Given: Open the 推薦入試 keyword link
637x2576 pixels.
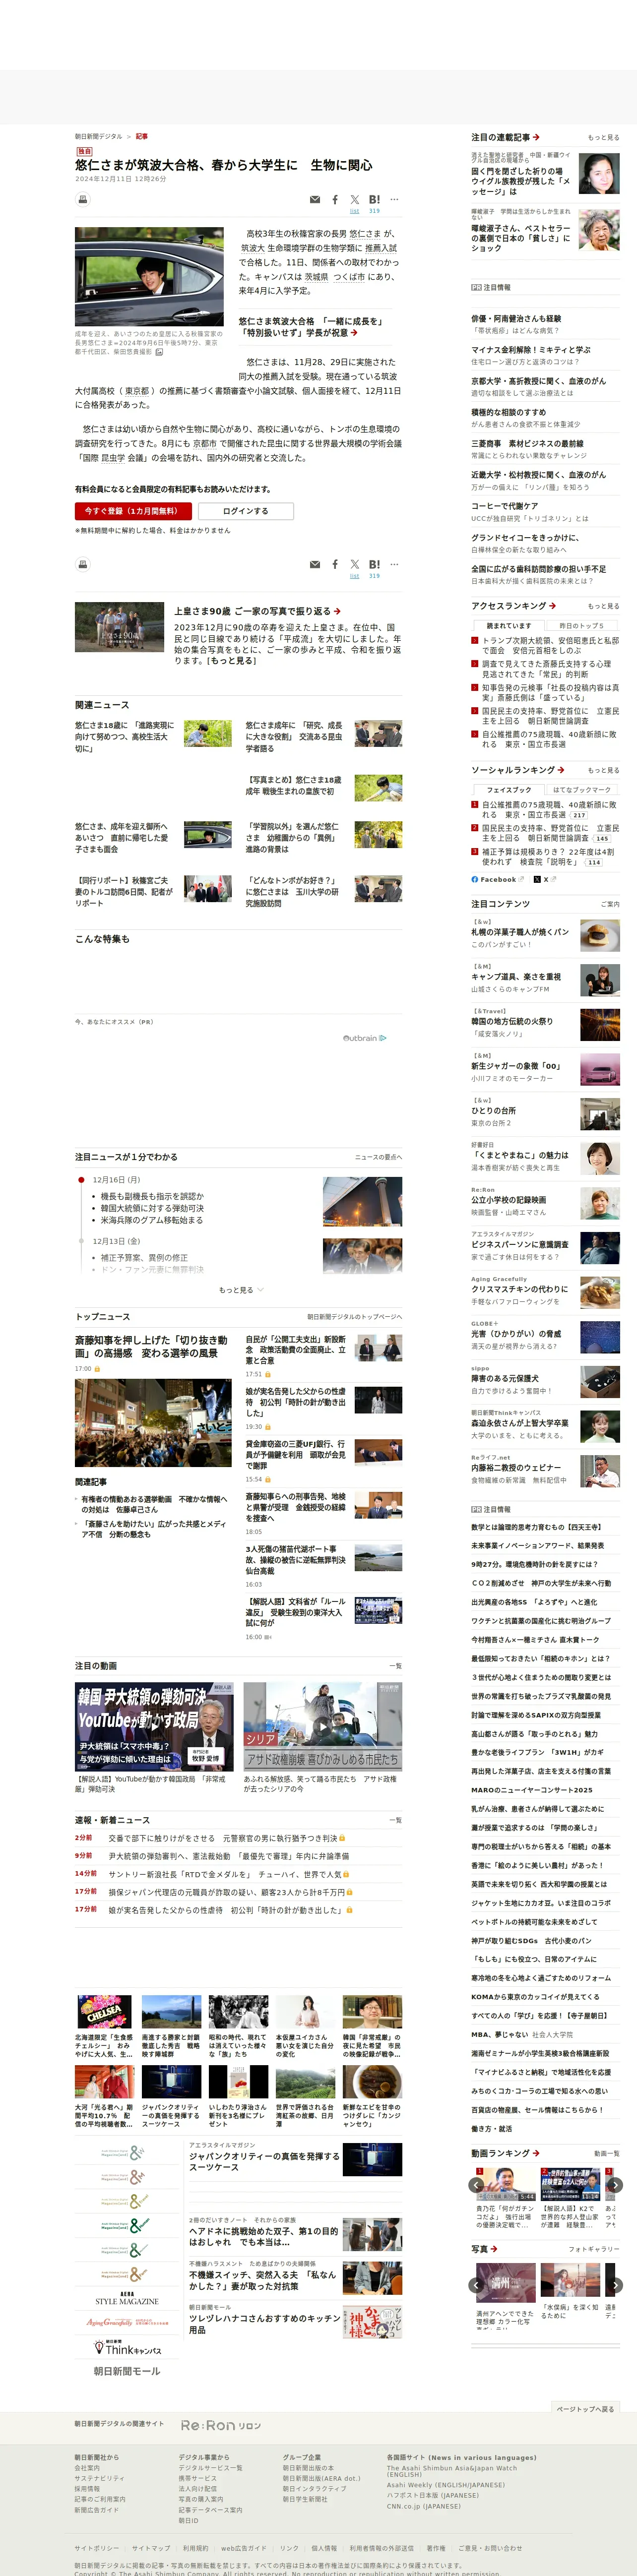Looking at the screenshot, I should click(381, 248).
